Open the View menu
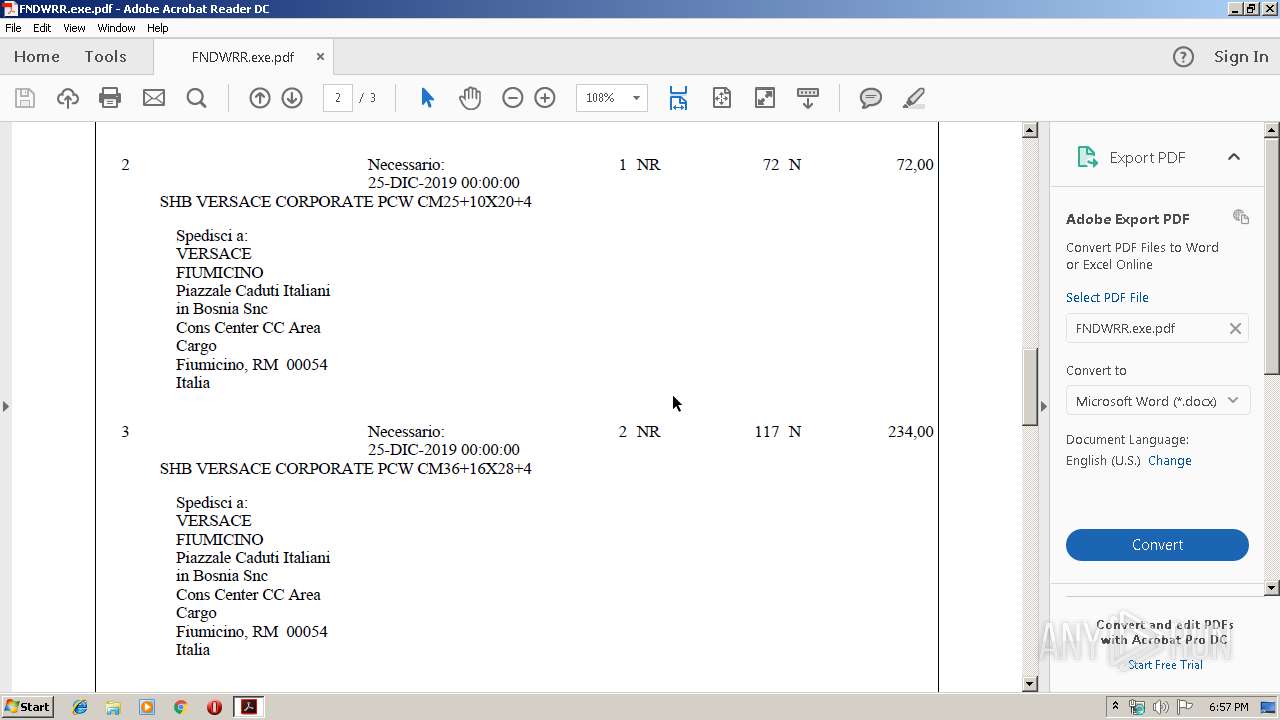 click(x=75, y=28)
